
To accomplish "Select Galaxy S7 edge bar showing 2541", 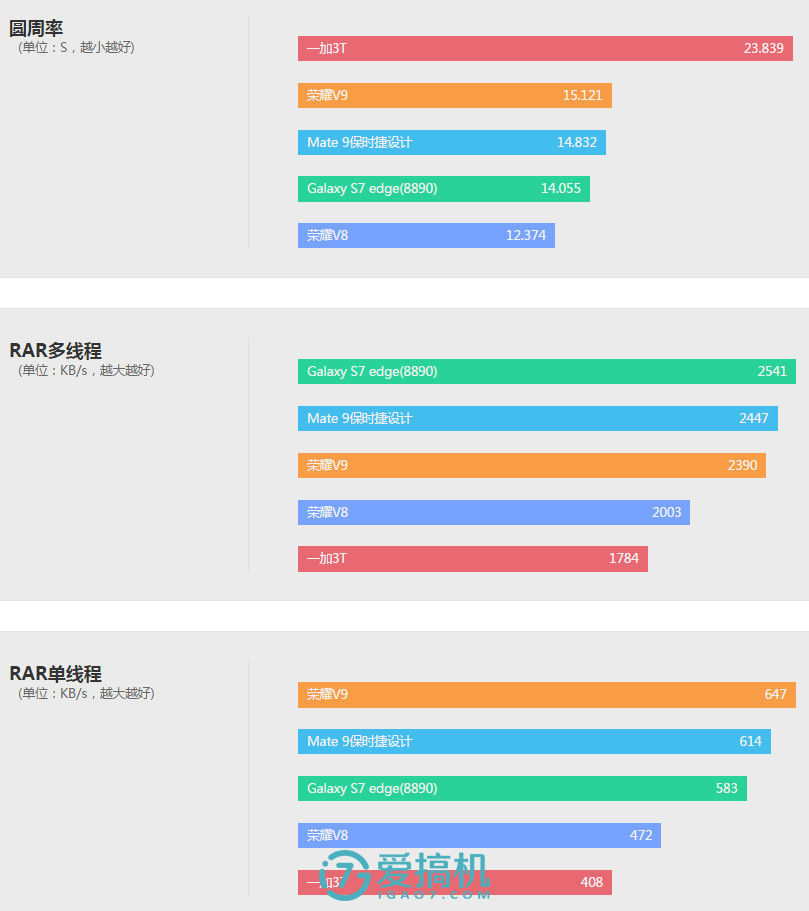I will click(x=546, y=371).
